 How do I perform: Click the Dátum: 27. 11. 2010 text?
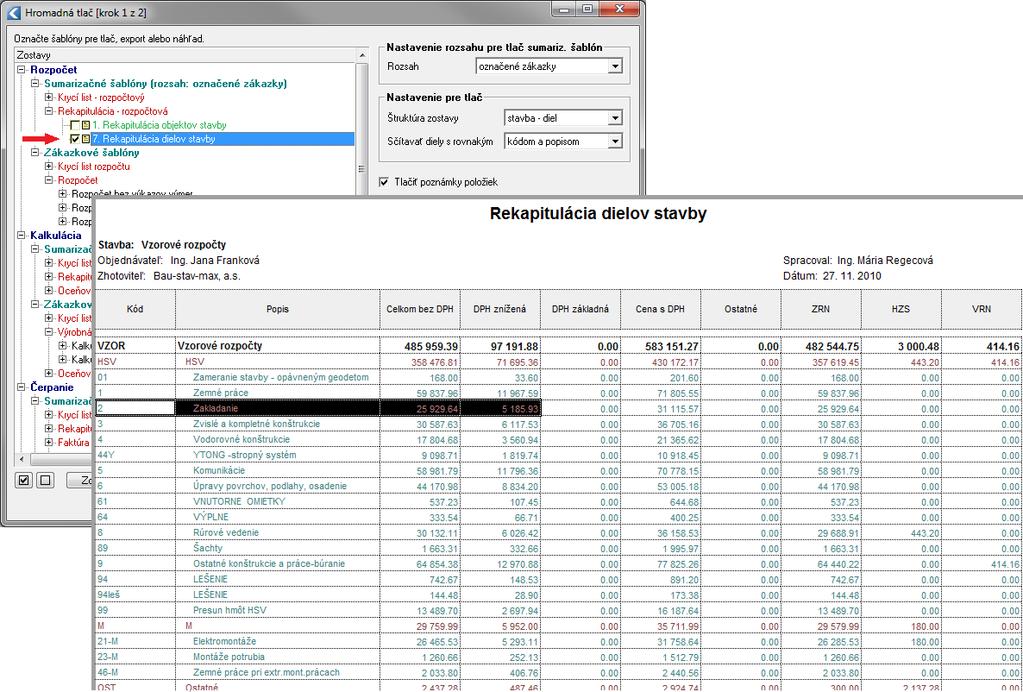coord(832,276)
